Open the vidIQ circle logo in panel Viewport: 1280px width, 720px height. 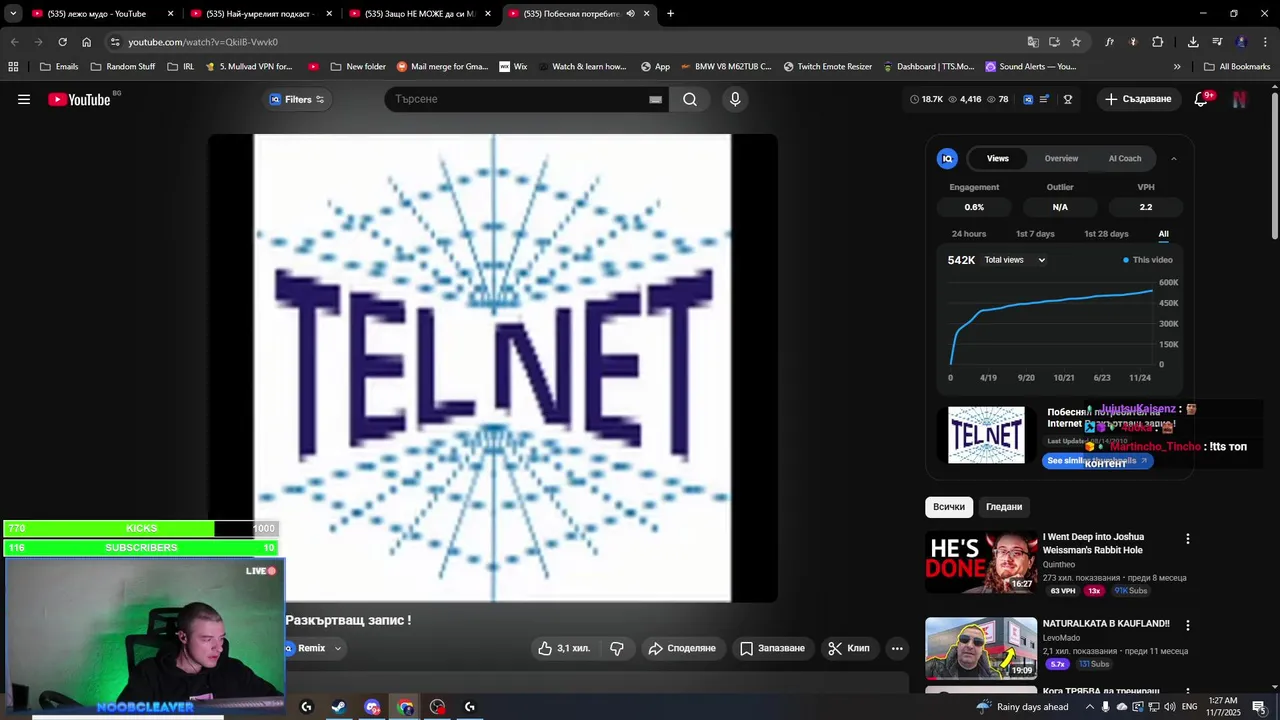[947, 158]
